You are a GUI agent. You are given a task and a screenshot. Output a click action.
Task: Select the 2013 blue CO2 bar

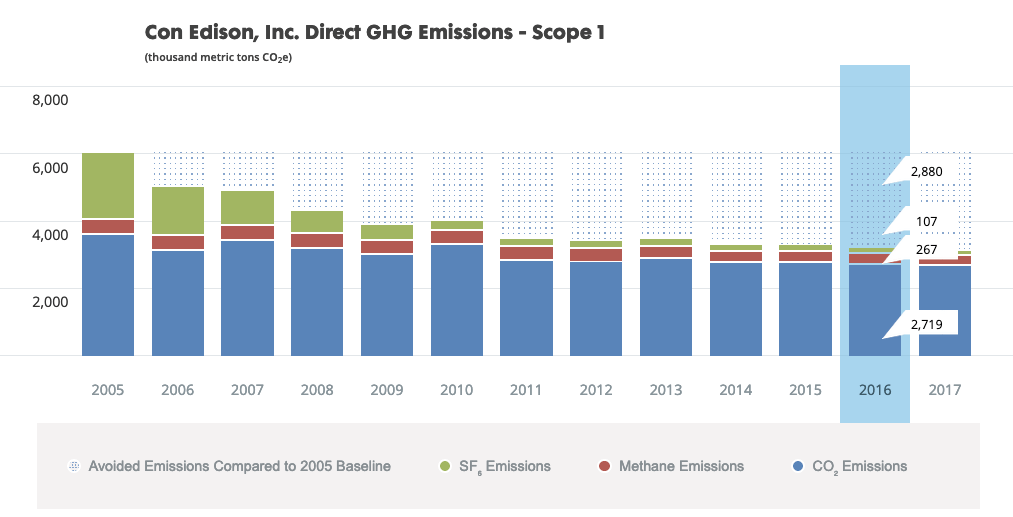pyautogui.click(x=666, y=307)
